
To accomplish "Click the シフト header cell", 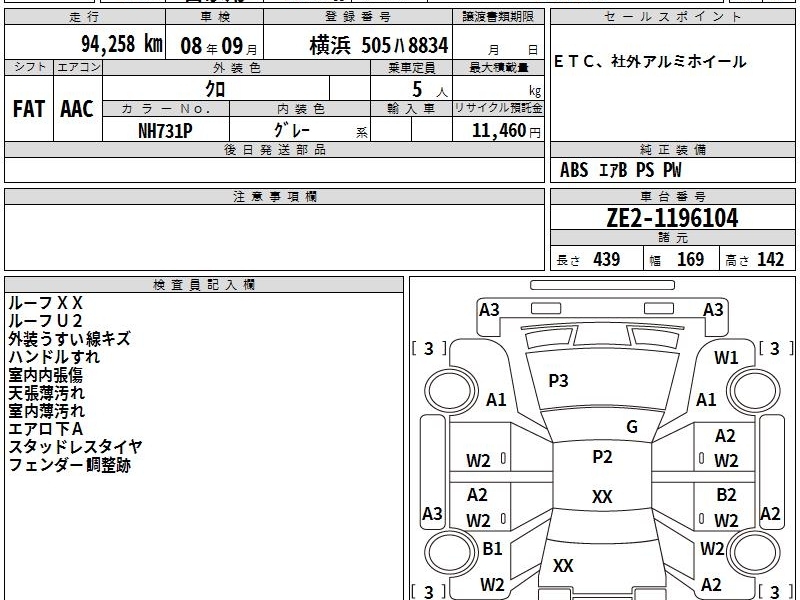I will click(29, 67).
